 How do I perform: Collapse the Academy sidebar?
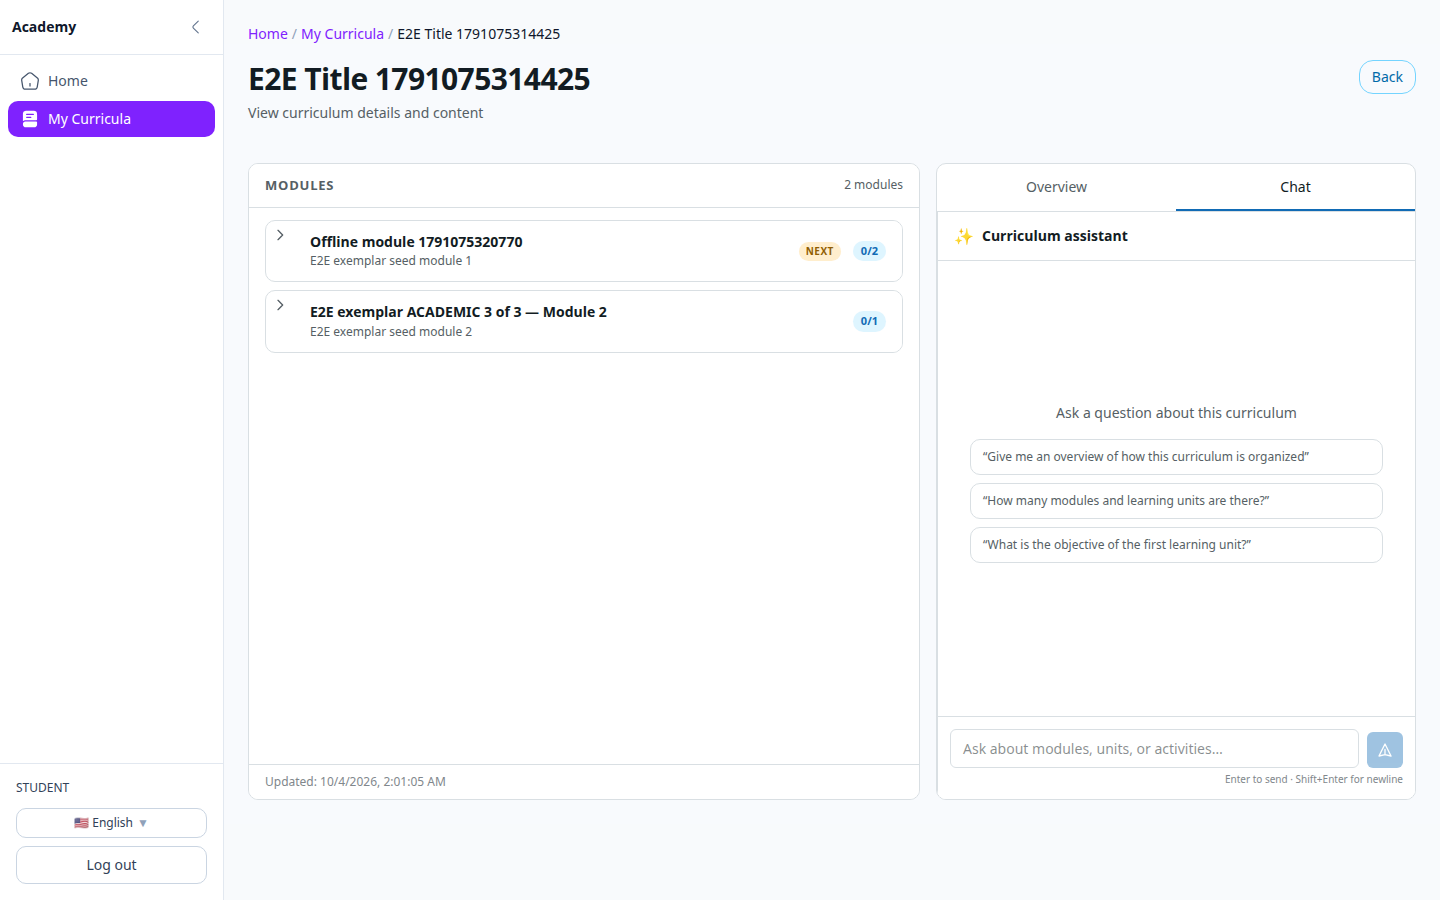point(196,27)
